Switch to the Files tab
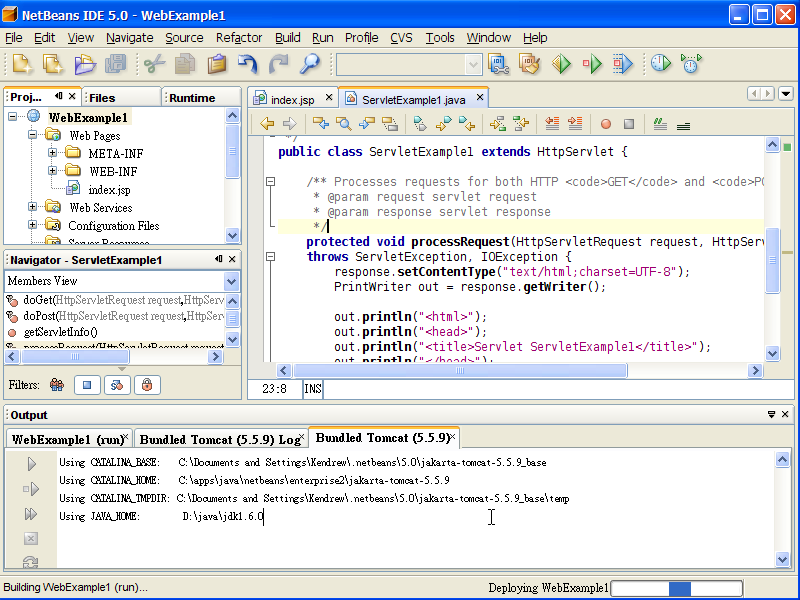Image resolution: width=800 pixels, height=600 pixels. click(x=122, y=97)
